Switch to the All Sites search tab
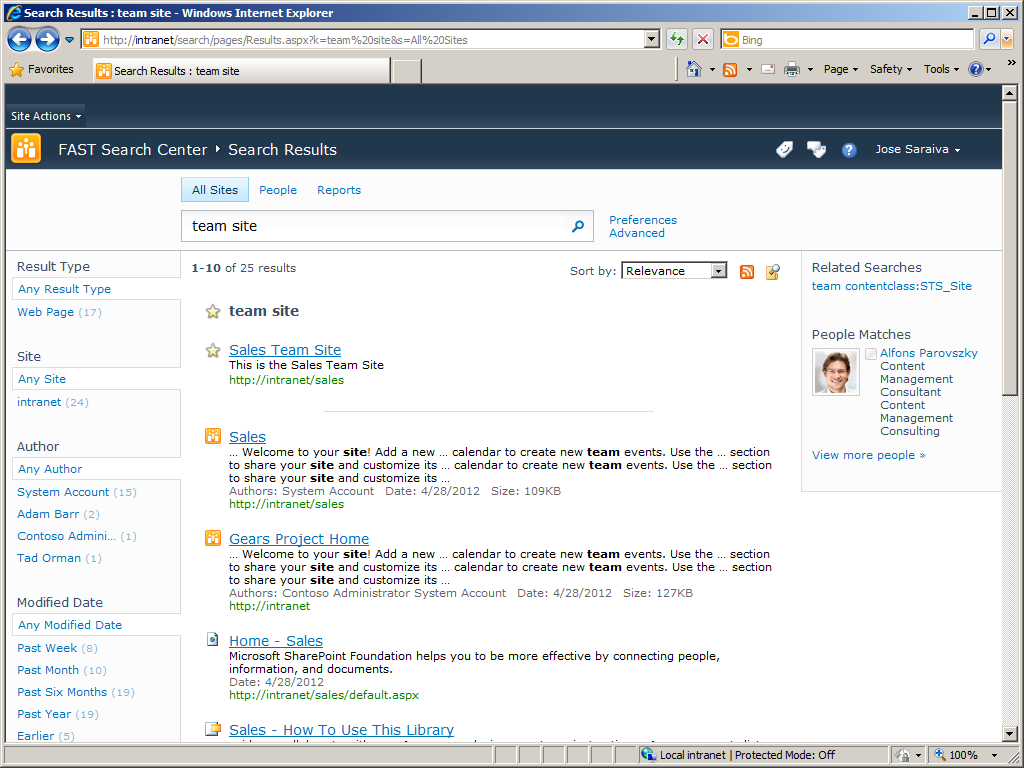The height and width of the screenshot is (768, 1024). click(x=215, y=190)
